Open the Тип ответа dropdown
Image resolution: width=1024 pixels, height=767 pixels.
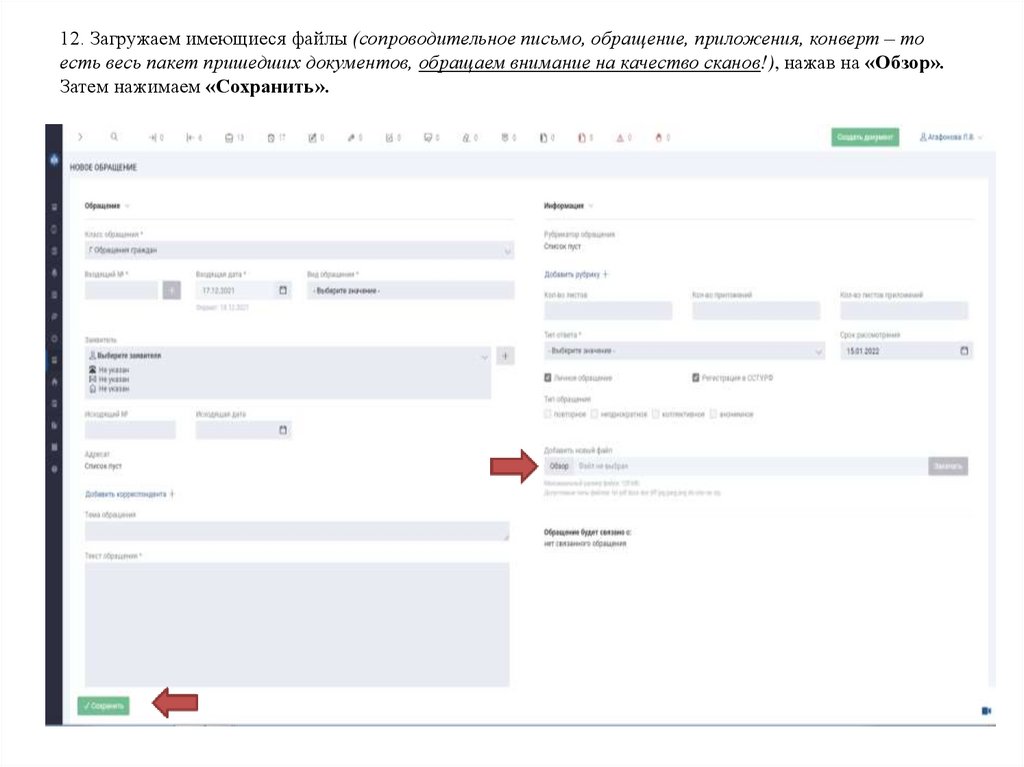[x=680, y=350]
